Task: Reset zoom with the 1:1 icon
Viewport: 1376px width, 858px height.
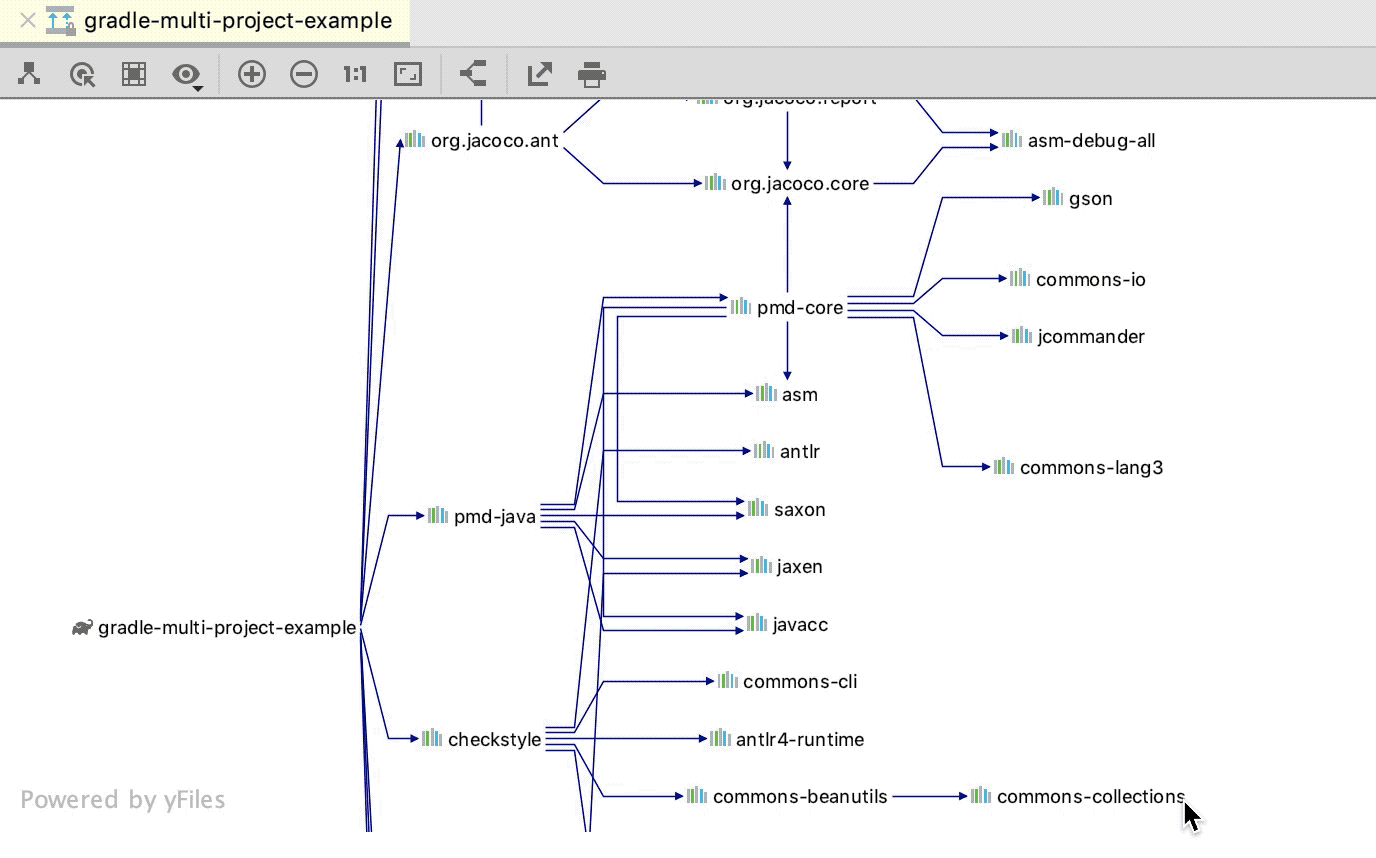Action: click(353, 73)
